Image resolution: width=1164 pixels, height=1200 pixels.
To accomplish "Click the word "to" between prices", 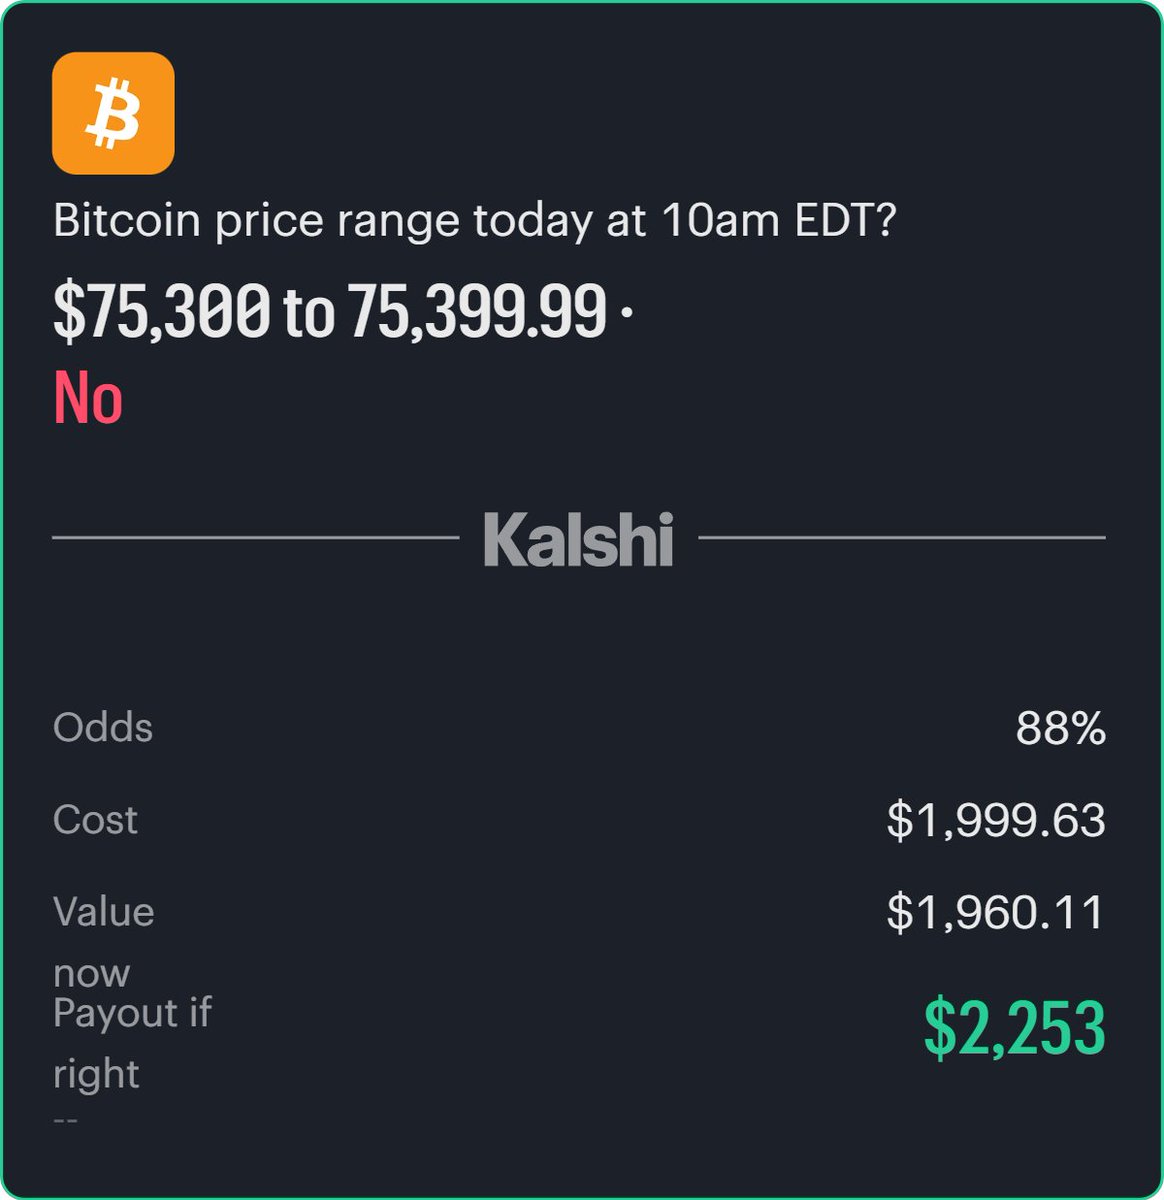I will [x=309, y=313].
